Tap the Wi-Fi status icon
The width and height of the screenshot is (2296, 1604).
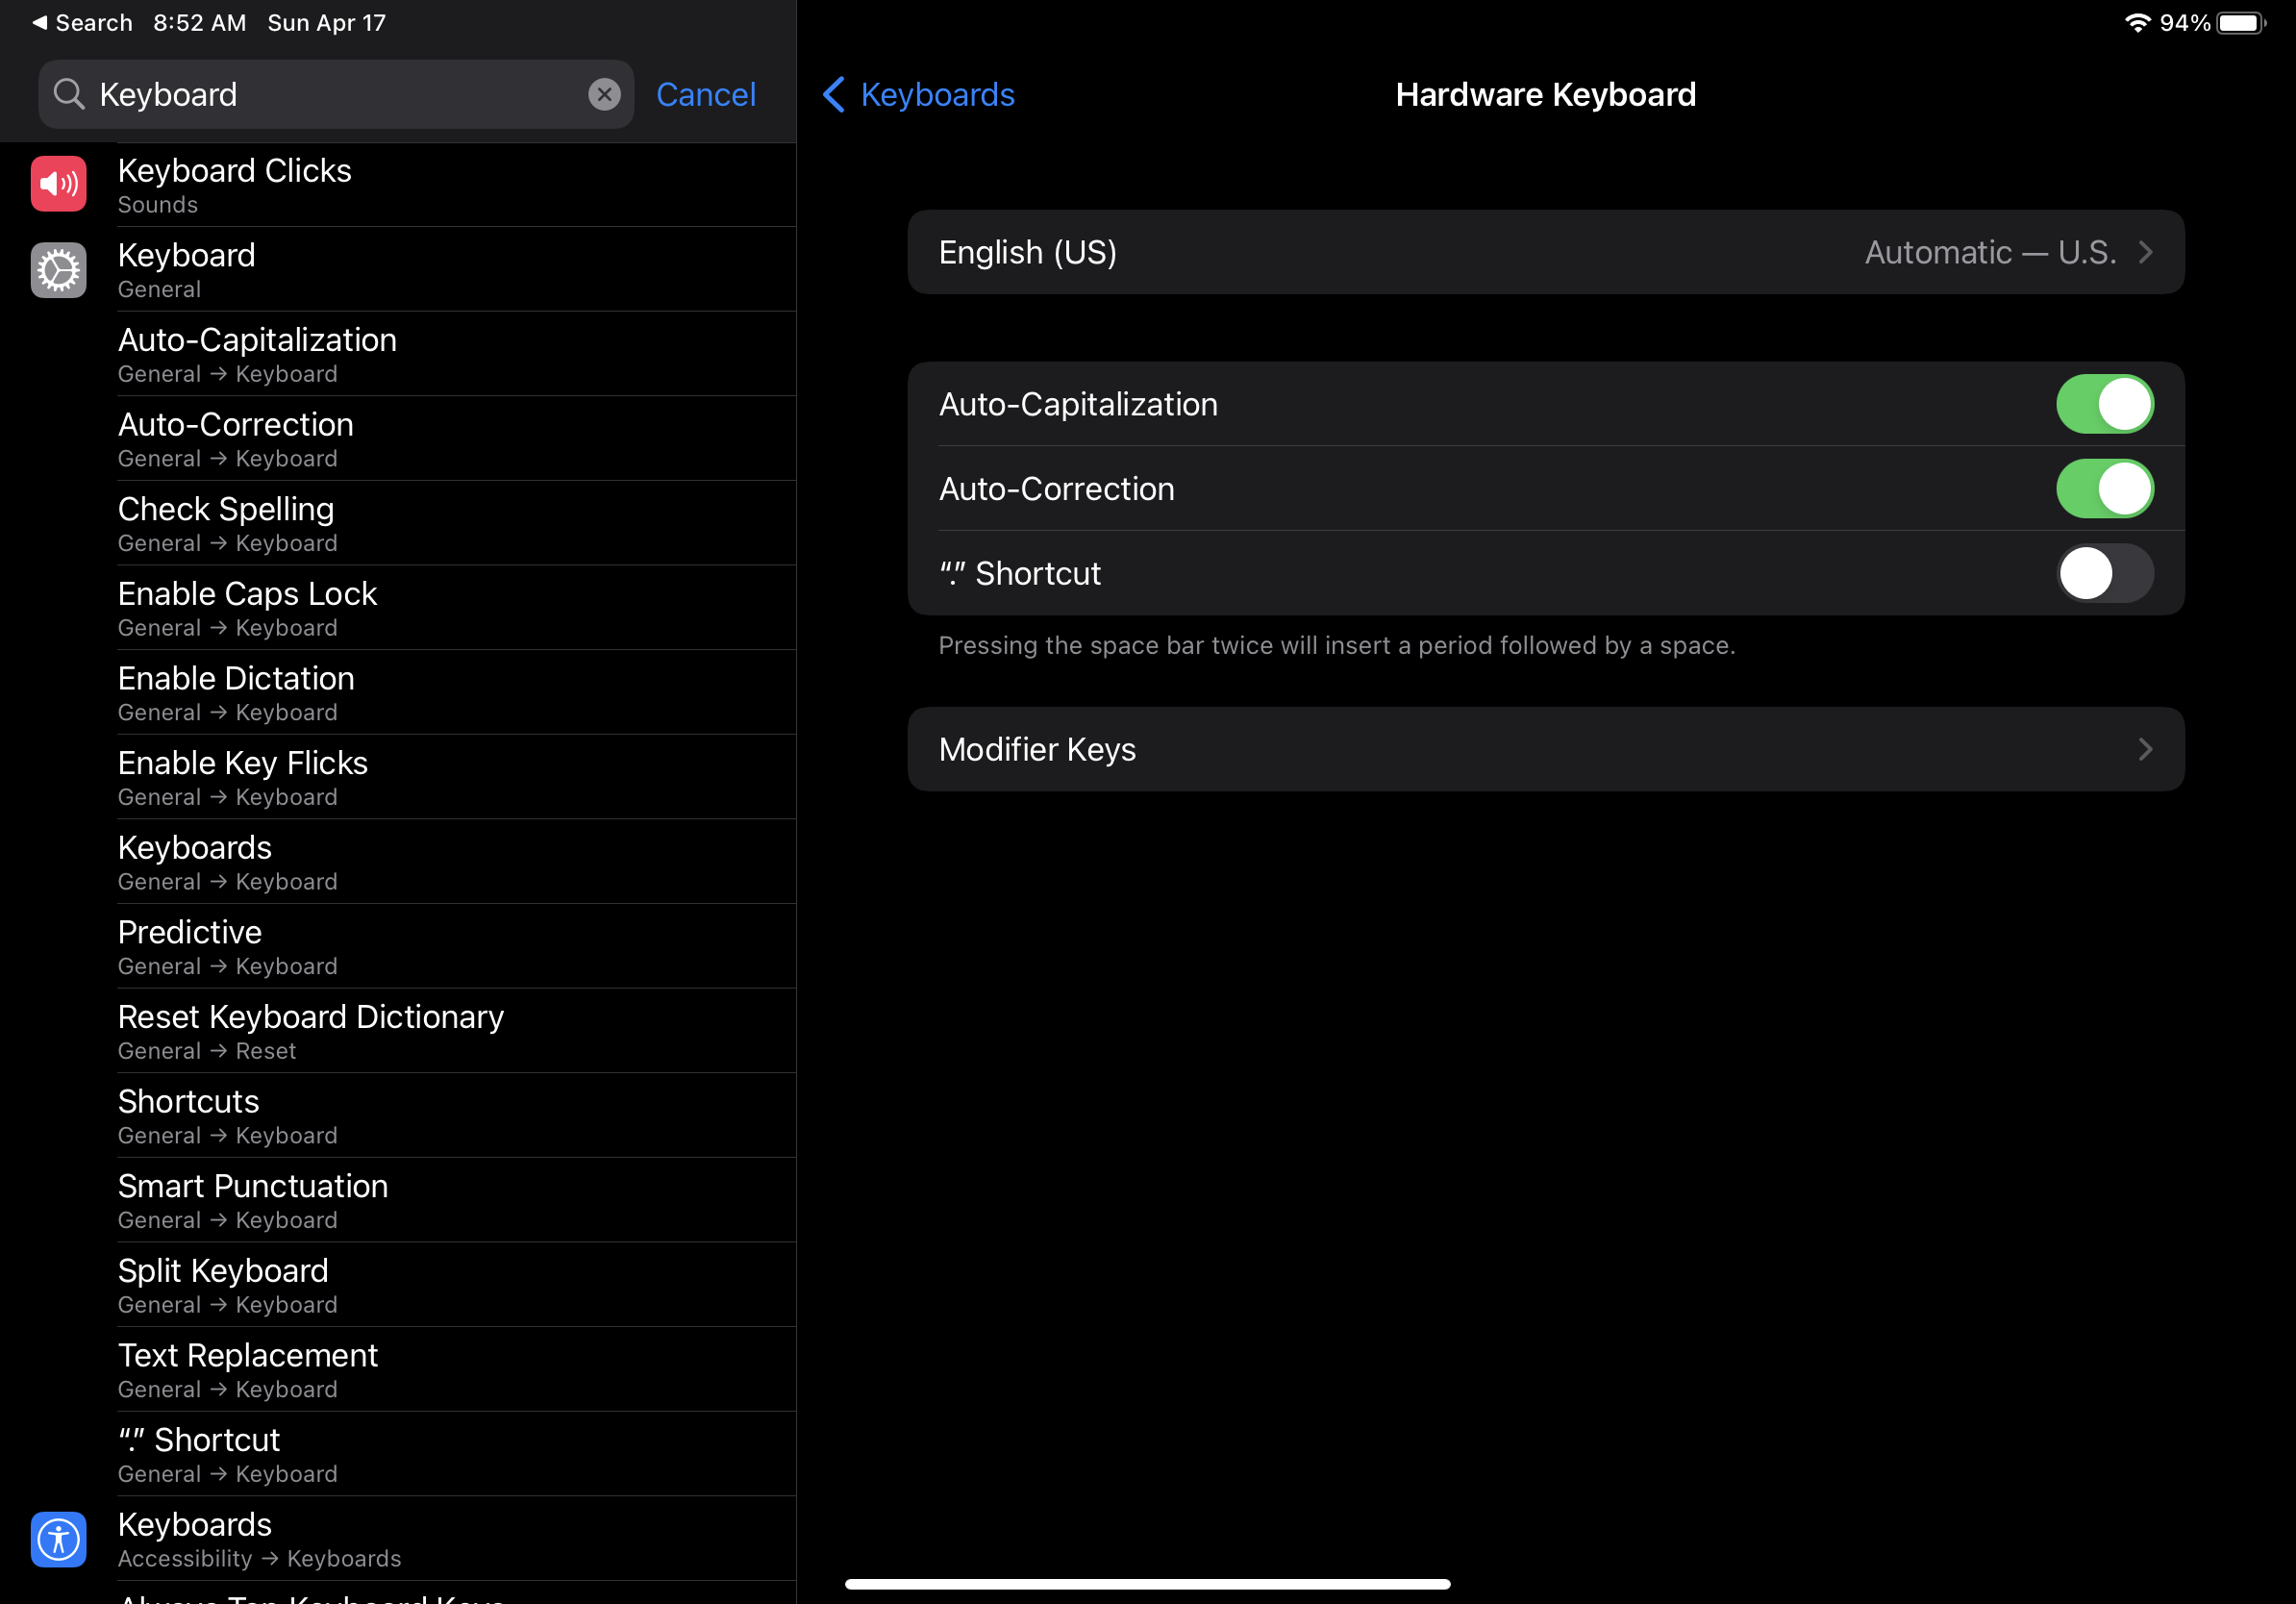coord(2137,22)
